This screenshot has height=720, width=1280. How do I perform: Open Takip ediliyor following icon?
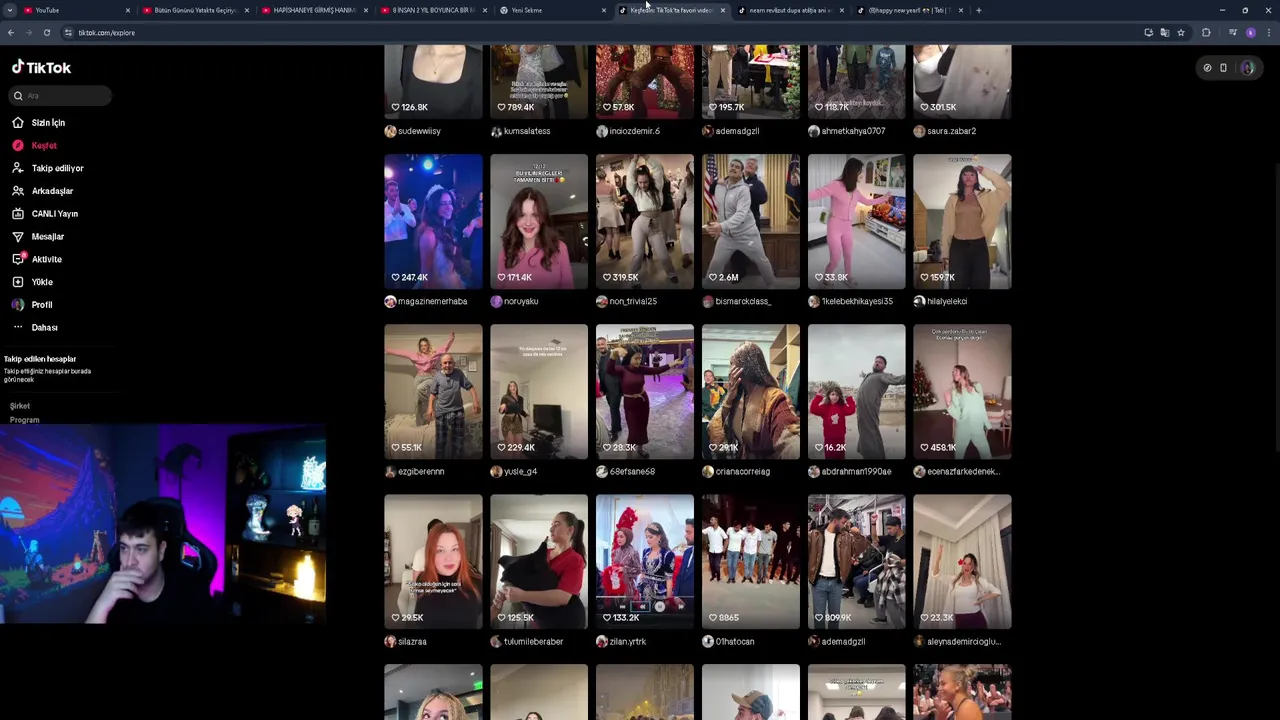point(18,168)
